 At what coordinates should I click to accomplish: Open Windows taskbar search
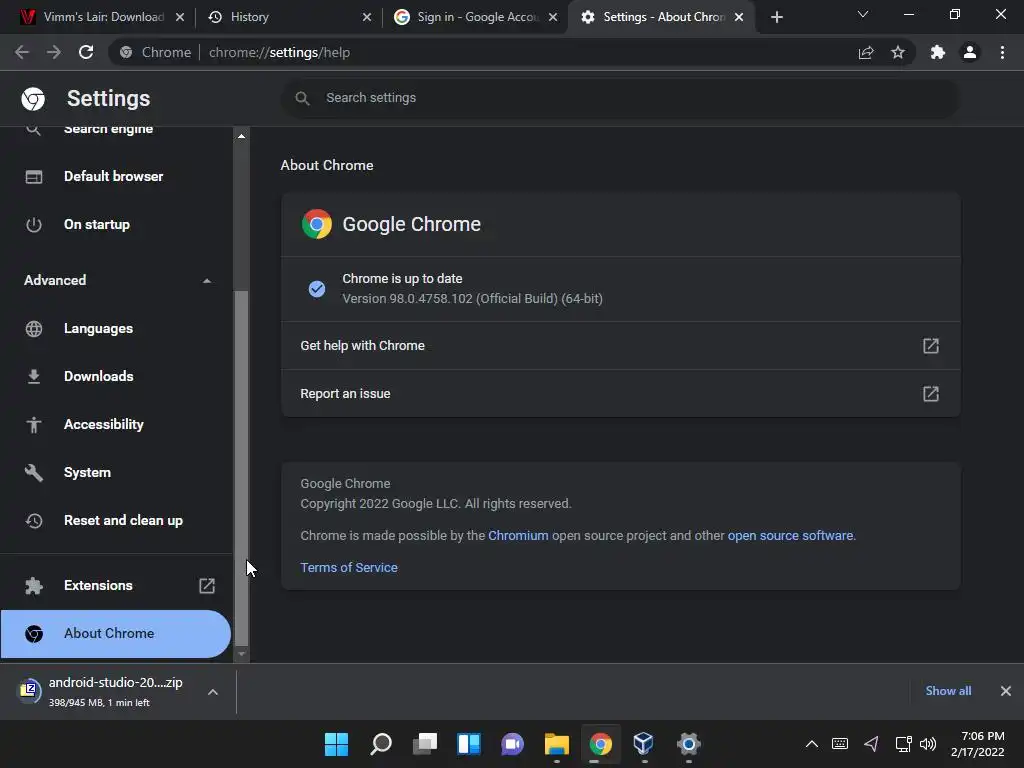coord(381,744)
